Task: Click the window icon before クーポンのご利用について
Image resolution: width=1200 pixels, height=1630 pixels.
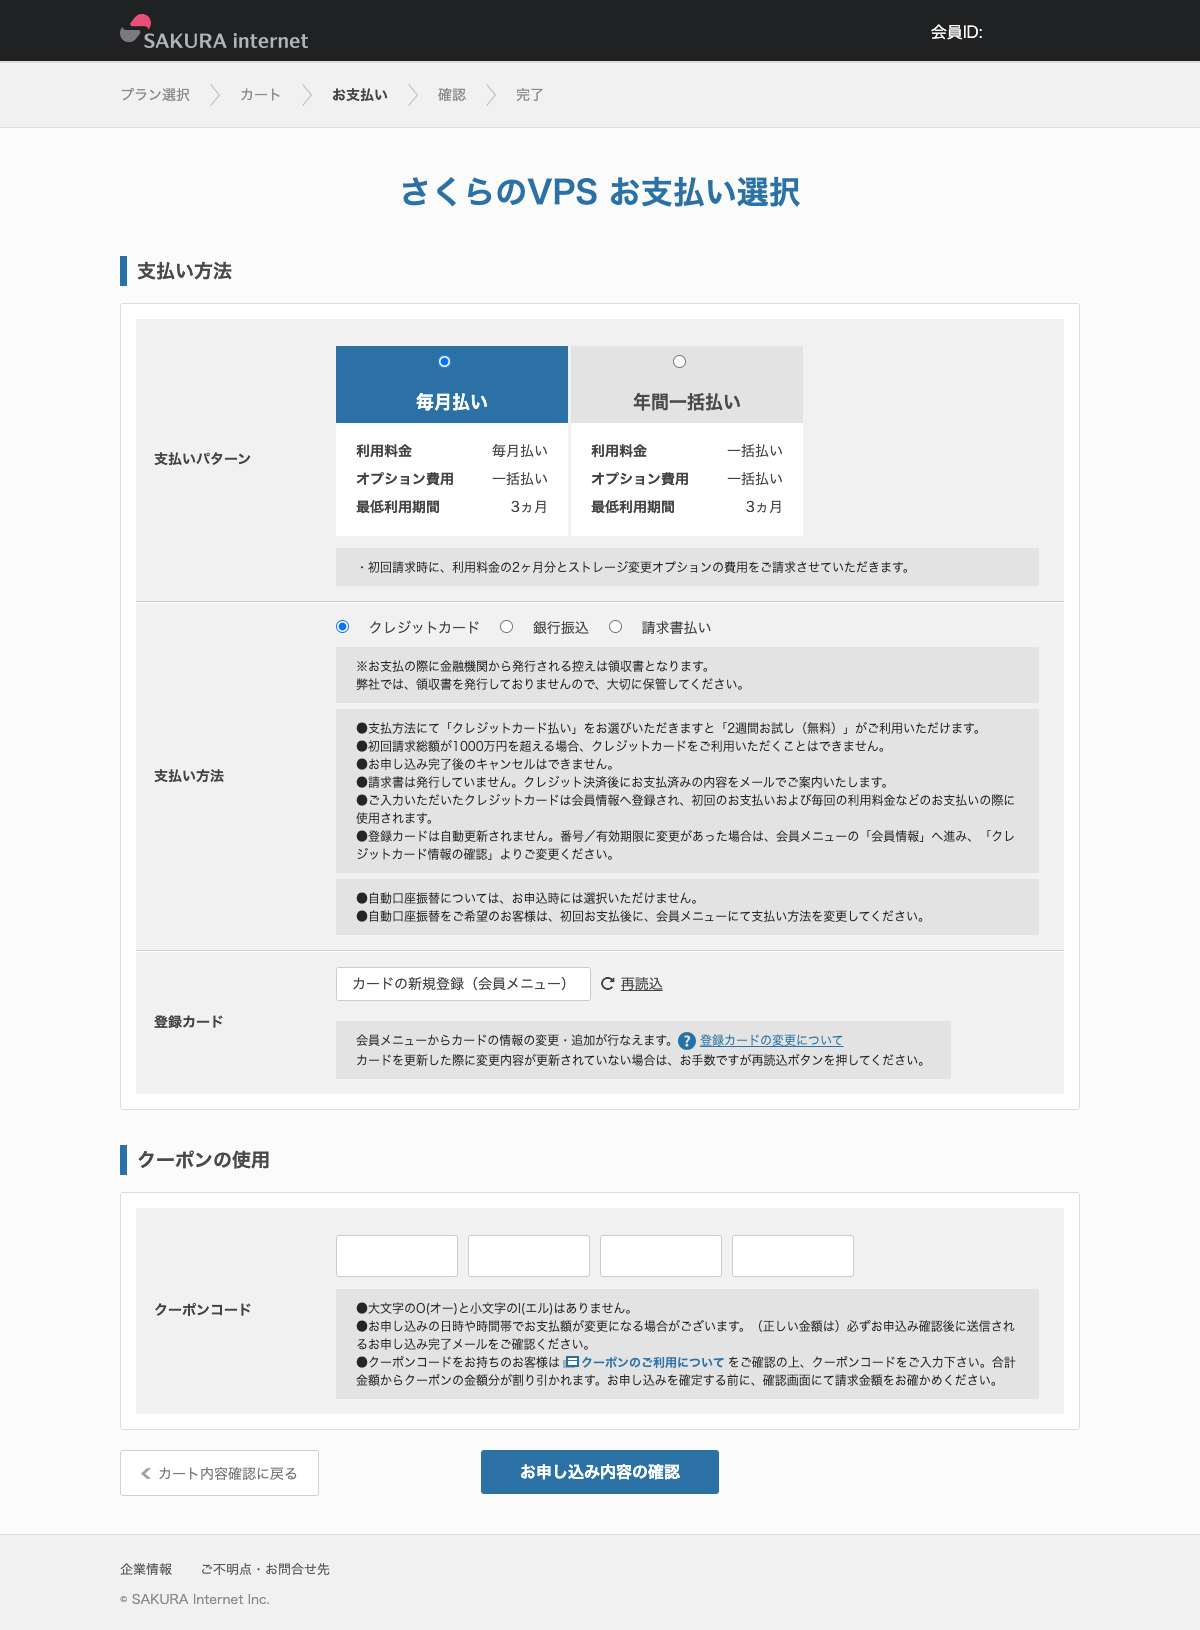Action: click(572, 1362)
